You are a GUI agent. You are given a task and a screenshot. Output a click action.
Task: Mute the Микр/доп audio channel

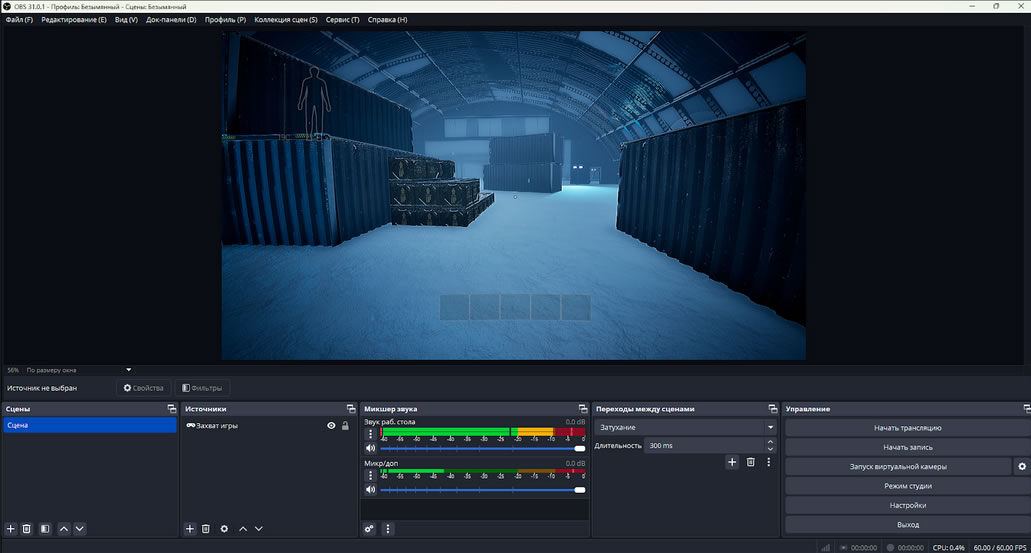click(370, 489)
